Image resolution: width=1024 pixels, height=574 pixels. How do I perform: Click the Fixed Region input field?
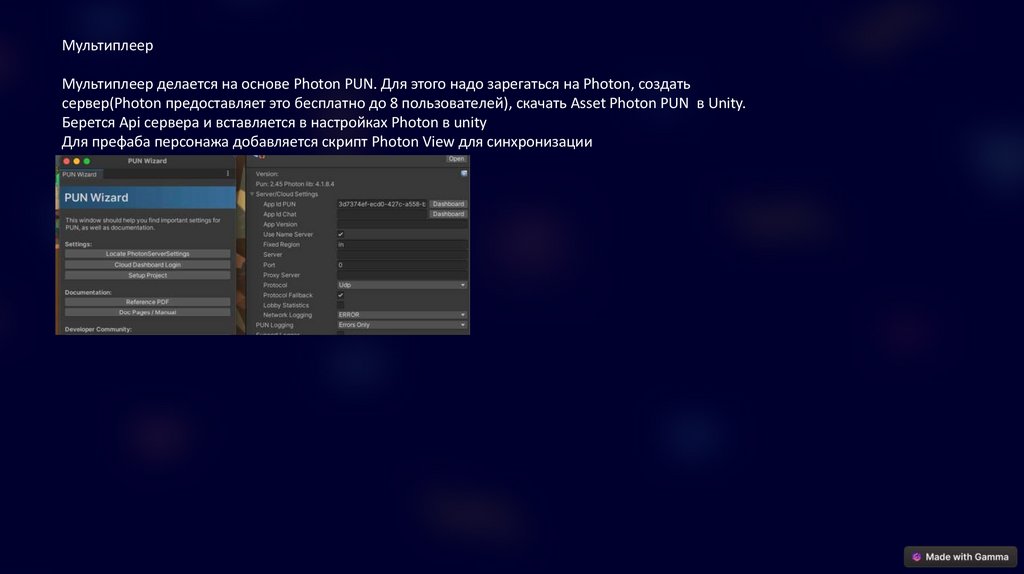[x=402, y=244]
